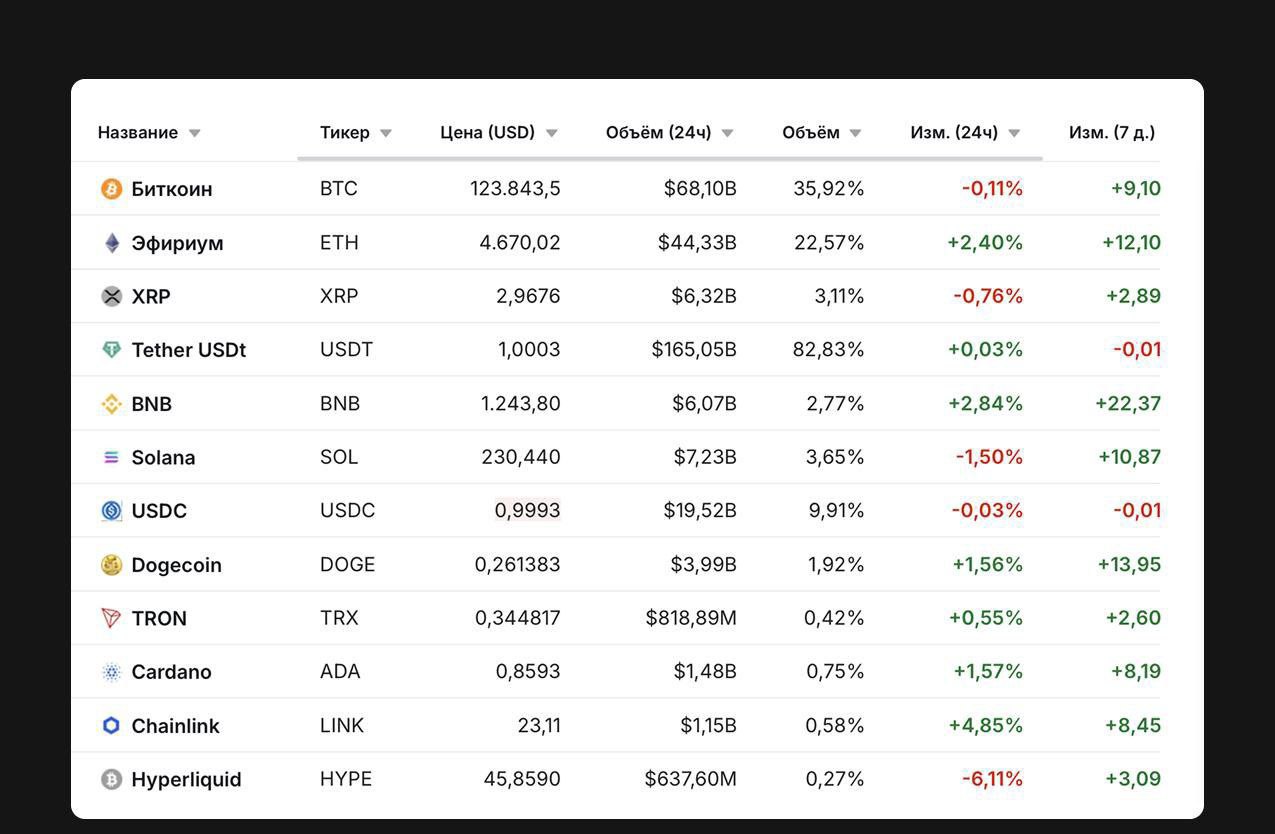This screenshot has width=1275, height=834.
Task: Open the Hyperliquid coin name link
Action: point(186,779)
